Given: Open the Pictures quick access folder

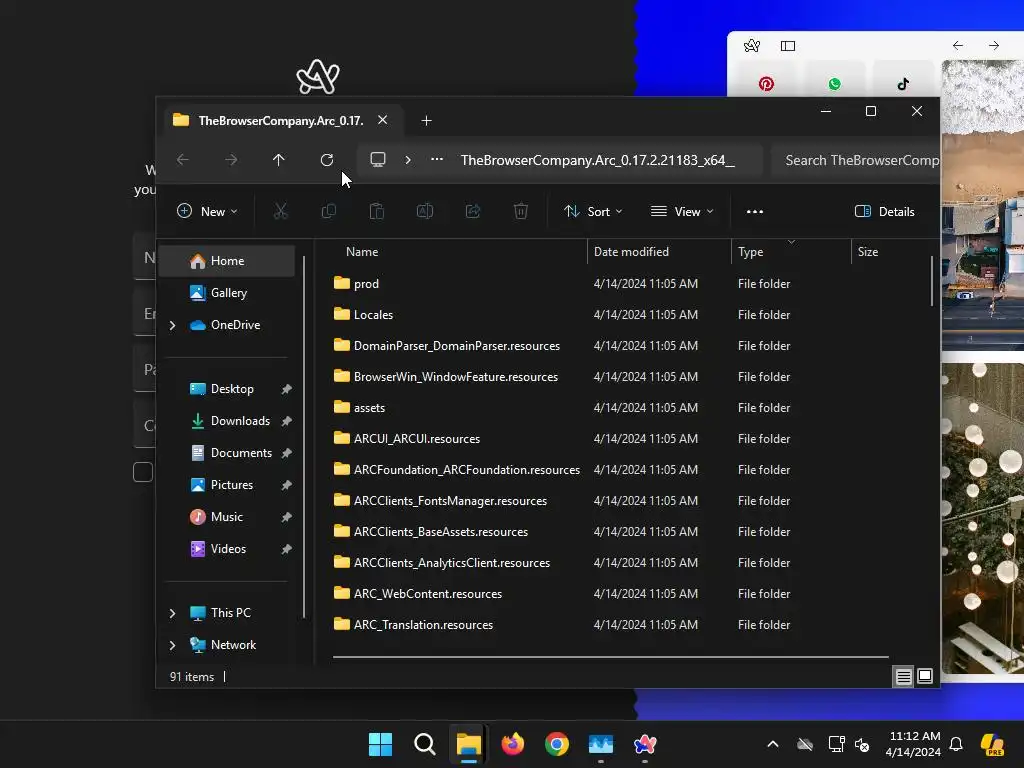Looking at the screenshot, I should 232,485.
